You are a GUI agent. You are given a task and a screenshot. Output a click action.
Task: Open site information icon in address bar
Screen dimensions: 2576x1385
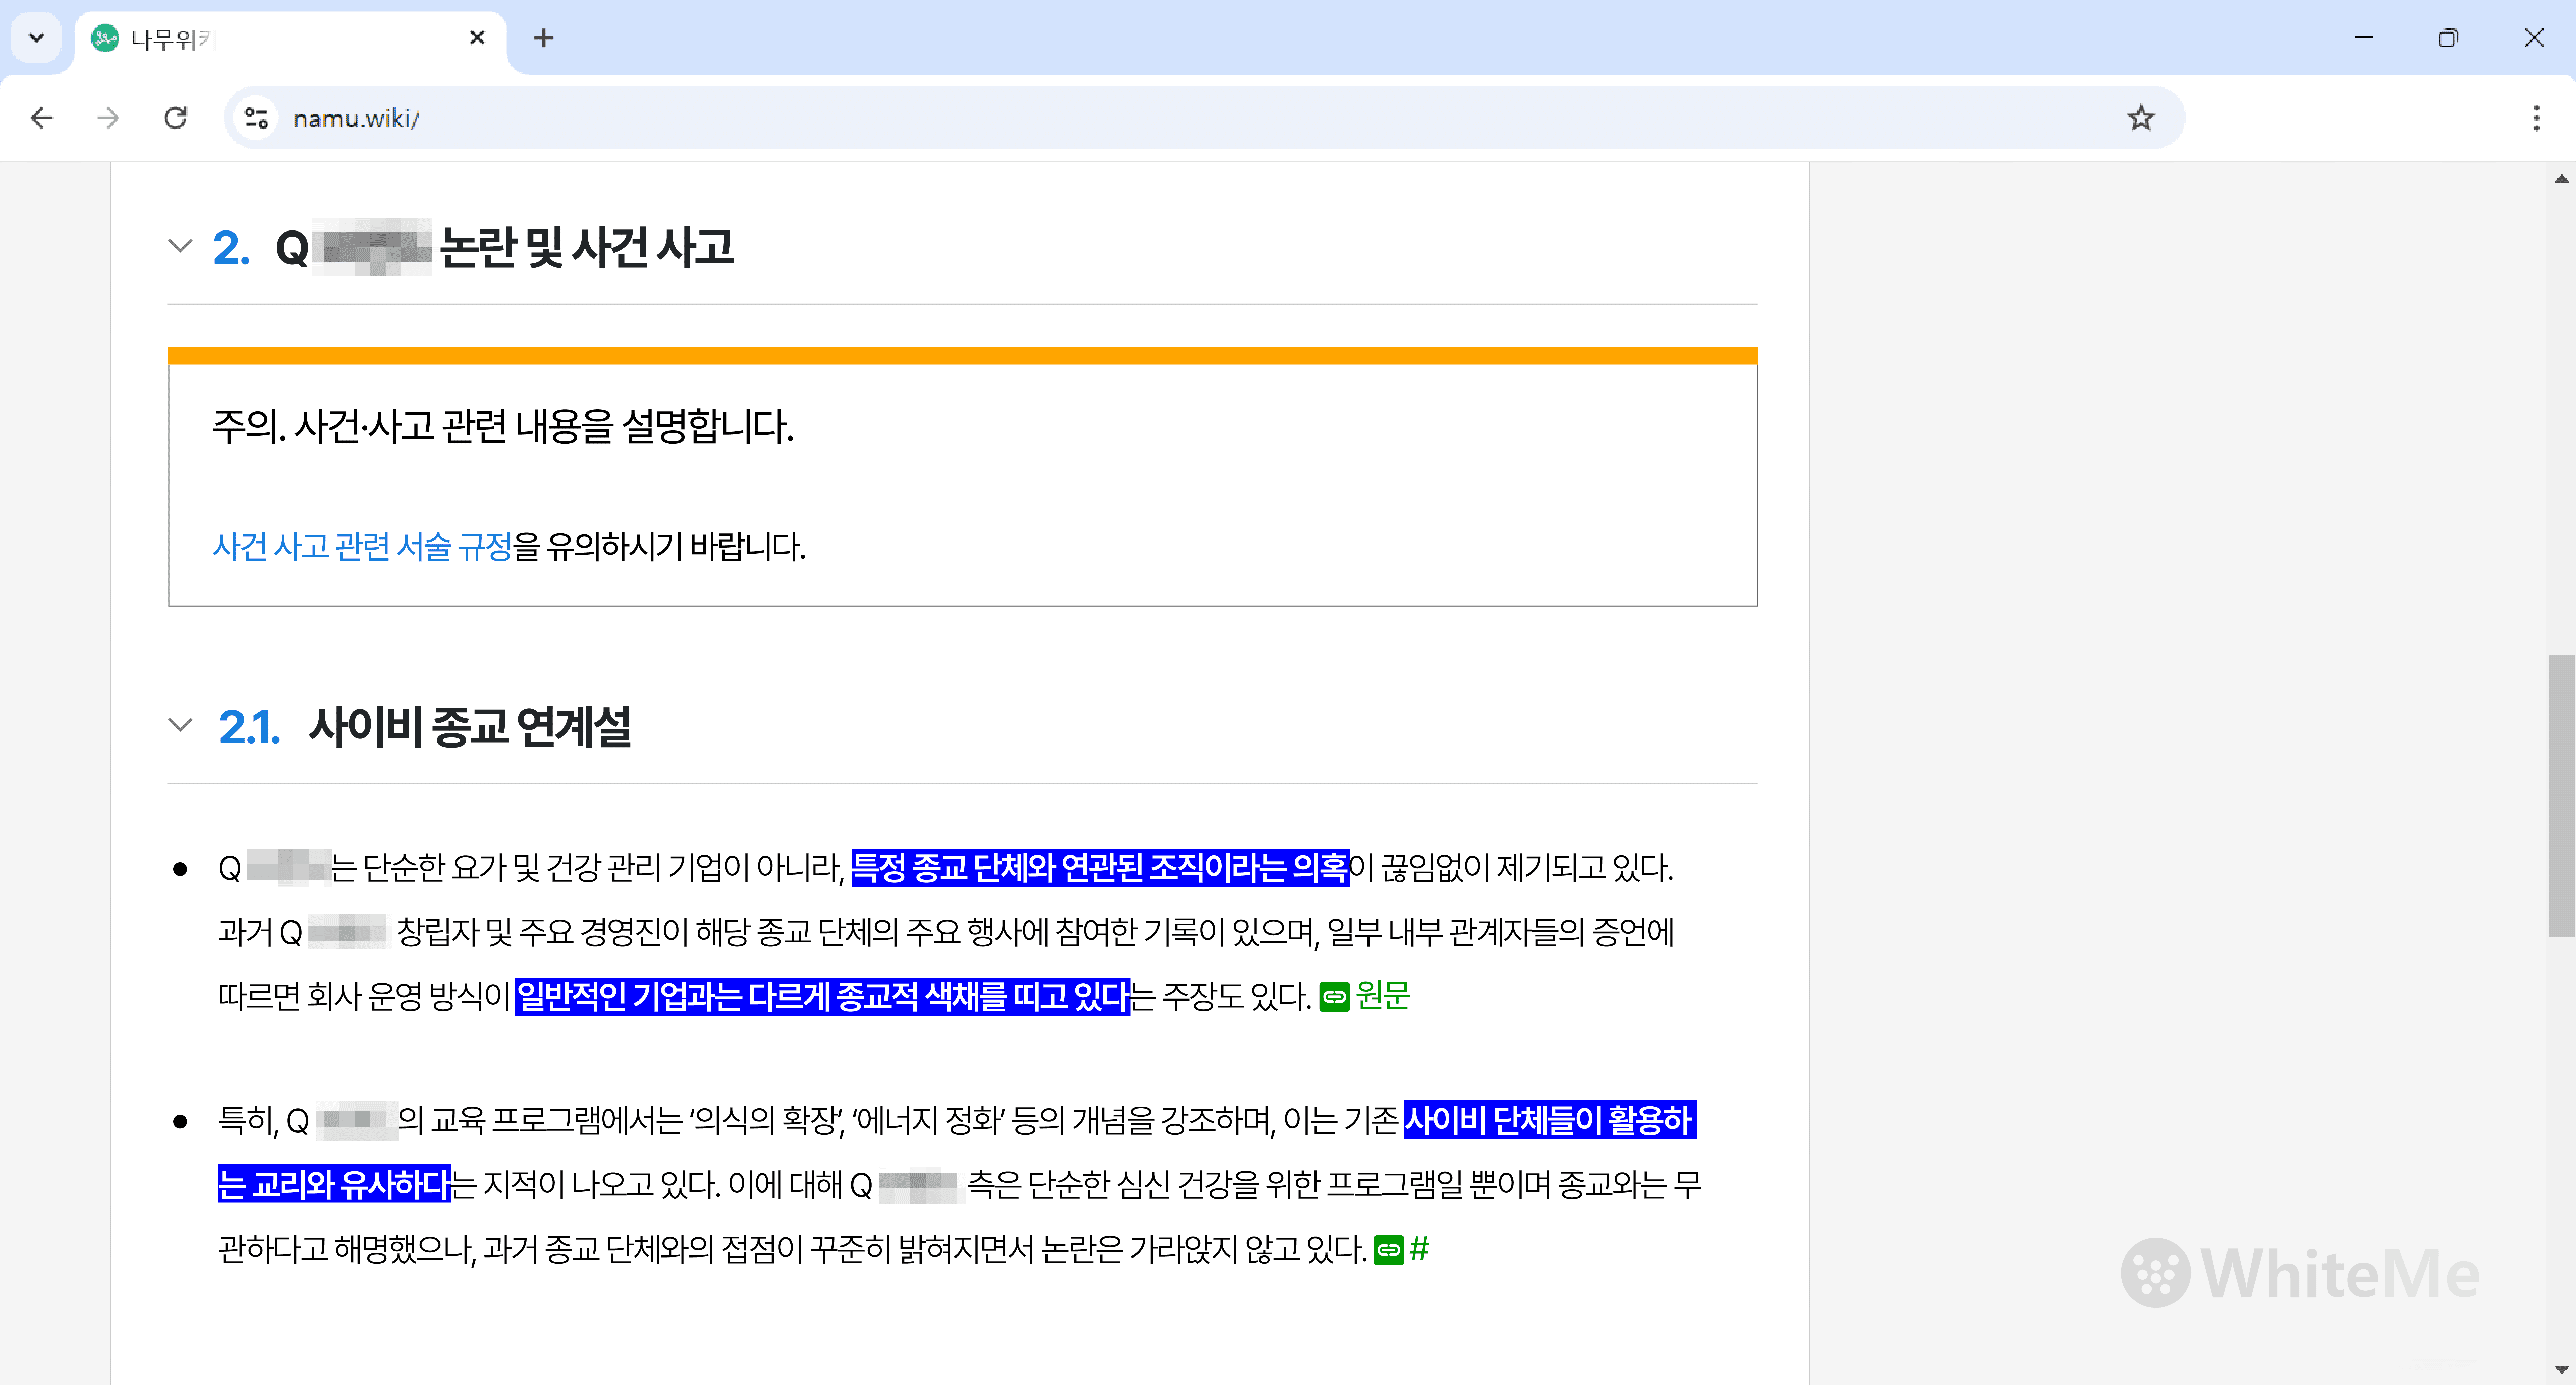[x=256, y=118]
